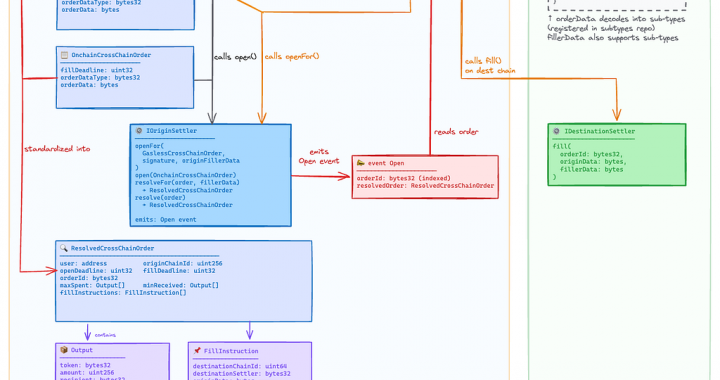
Task: Click the 'originData: bytes,' parameter
Action: click(x=593, y=162)
